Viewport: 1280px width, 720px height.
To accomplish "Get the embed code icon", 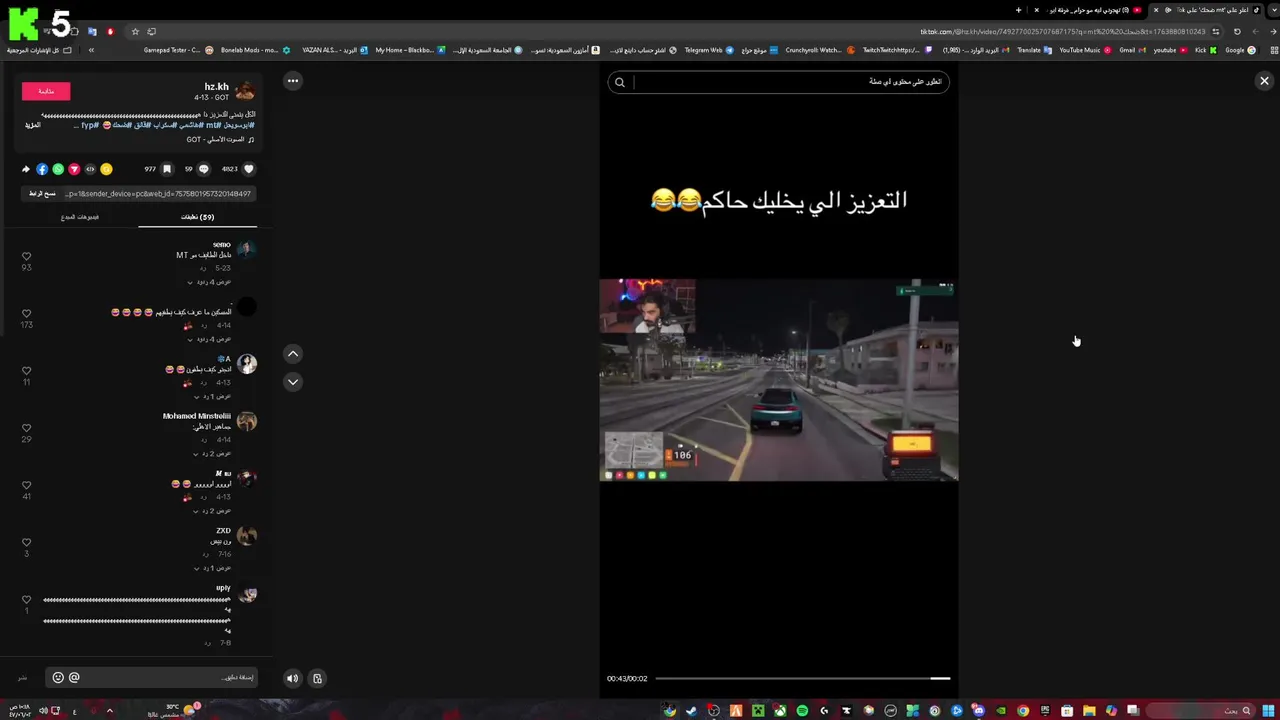I will click(x=90, y=169).
